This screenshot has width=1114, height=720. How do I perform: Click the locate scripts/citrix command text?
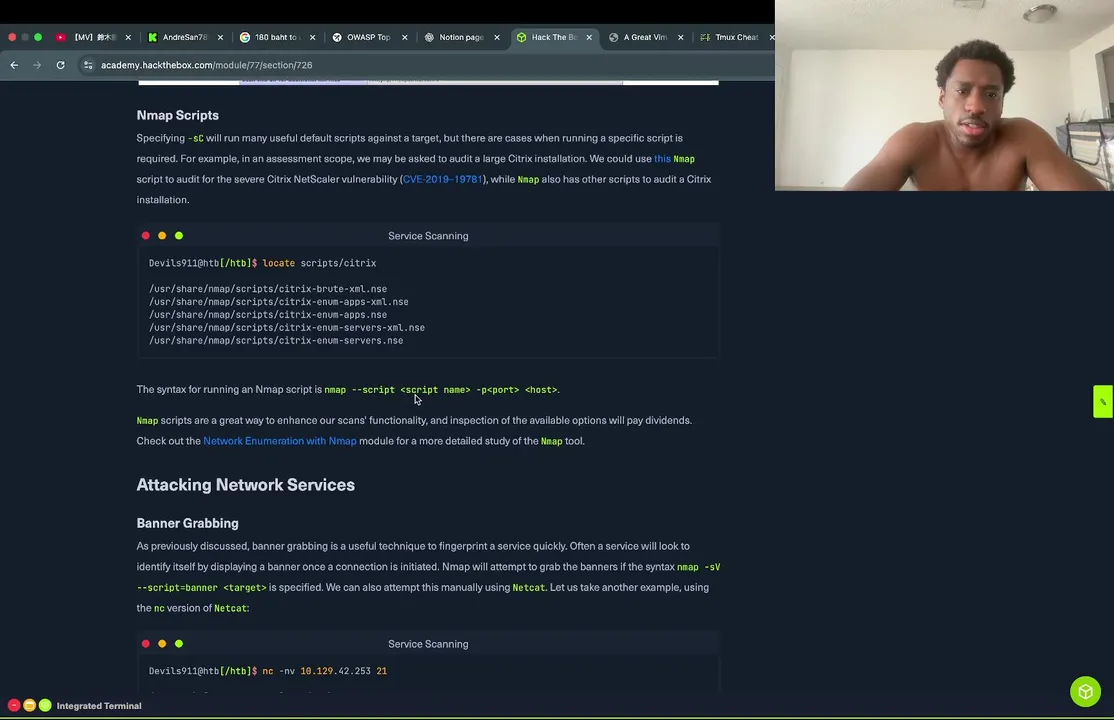pos(319,263)
